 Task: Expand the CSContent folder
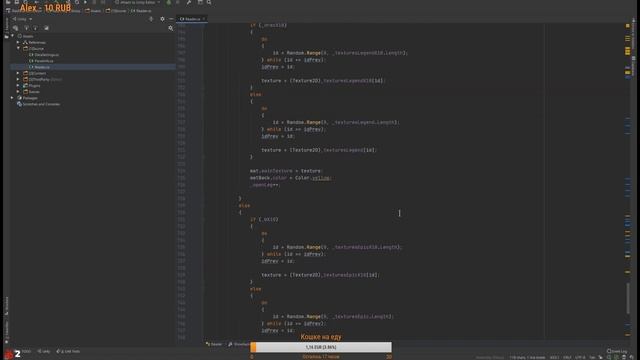click(x=18, y=73)
